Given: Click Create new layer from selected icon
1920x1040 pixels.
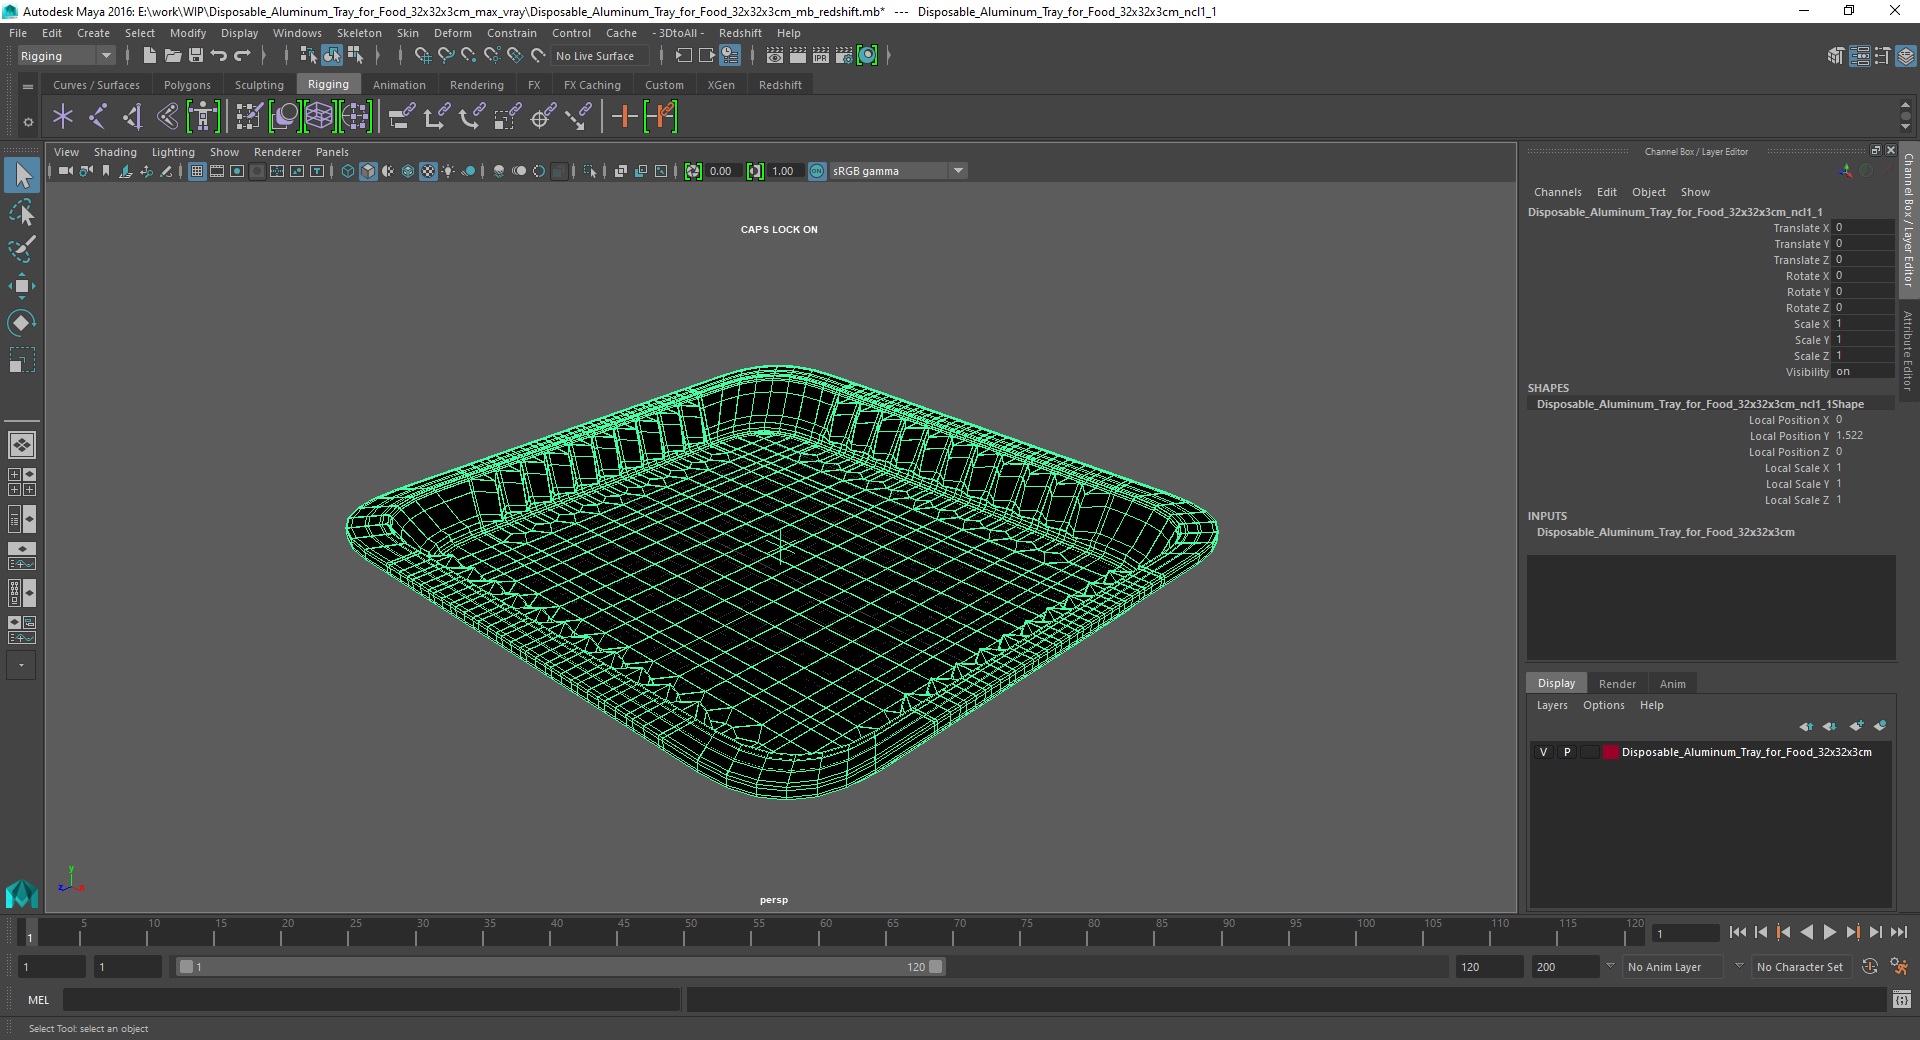Looking at the screenshot, I should [1880, 726].
